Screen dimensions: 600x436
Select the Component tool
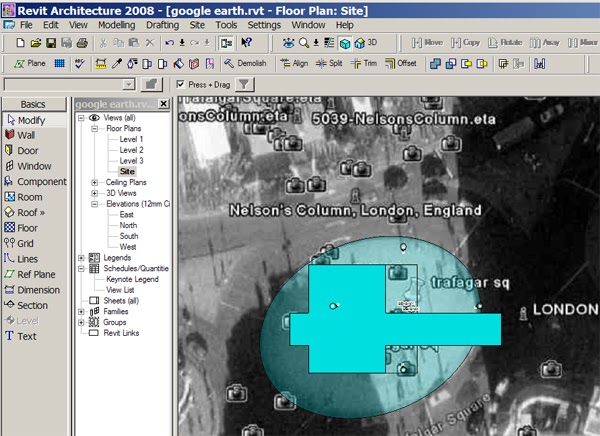tap(34, 181)
